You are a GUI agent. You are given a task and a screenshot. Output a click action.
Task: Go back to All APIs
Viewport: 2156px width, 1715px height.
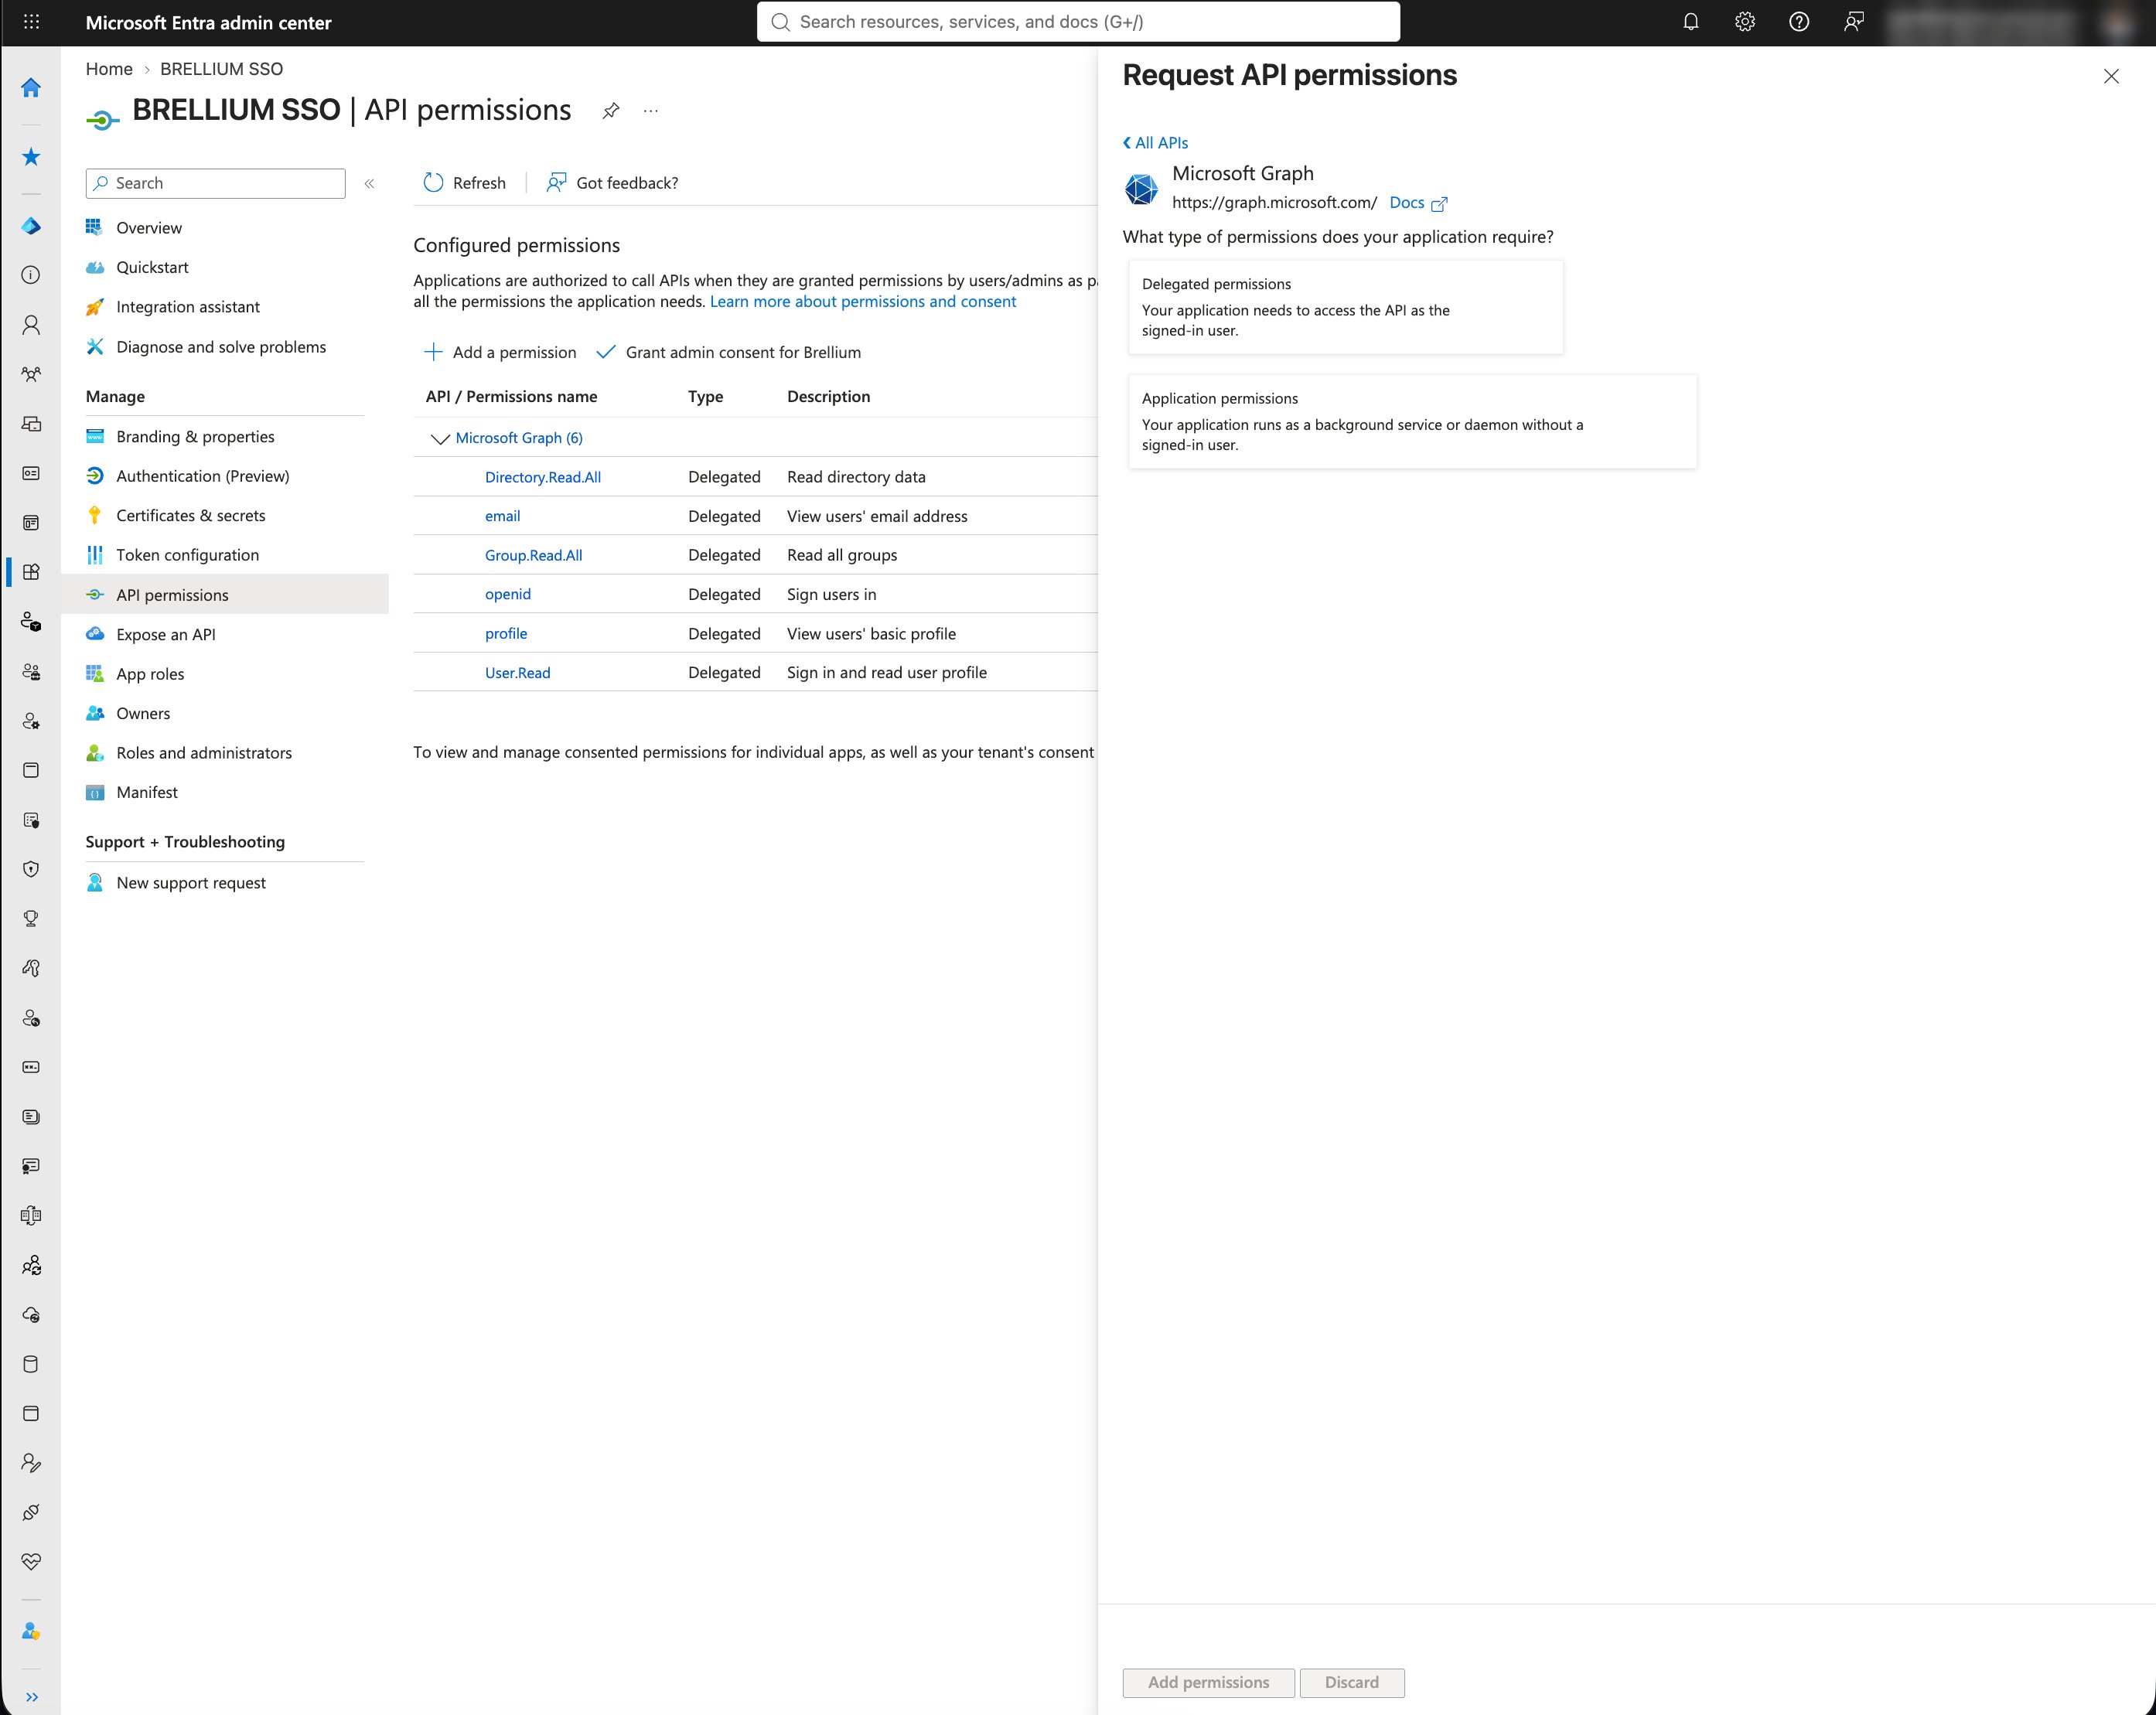pos(1155,143)
